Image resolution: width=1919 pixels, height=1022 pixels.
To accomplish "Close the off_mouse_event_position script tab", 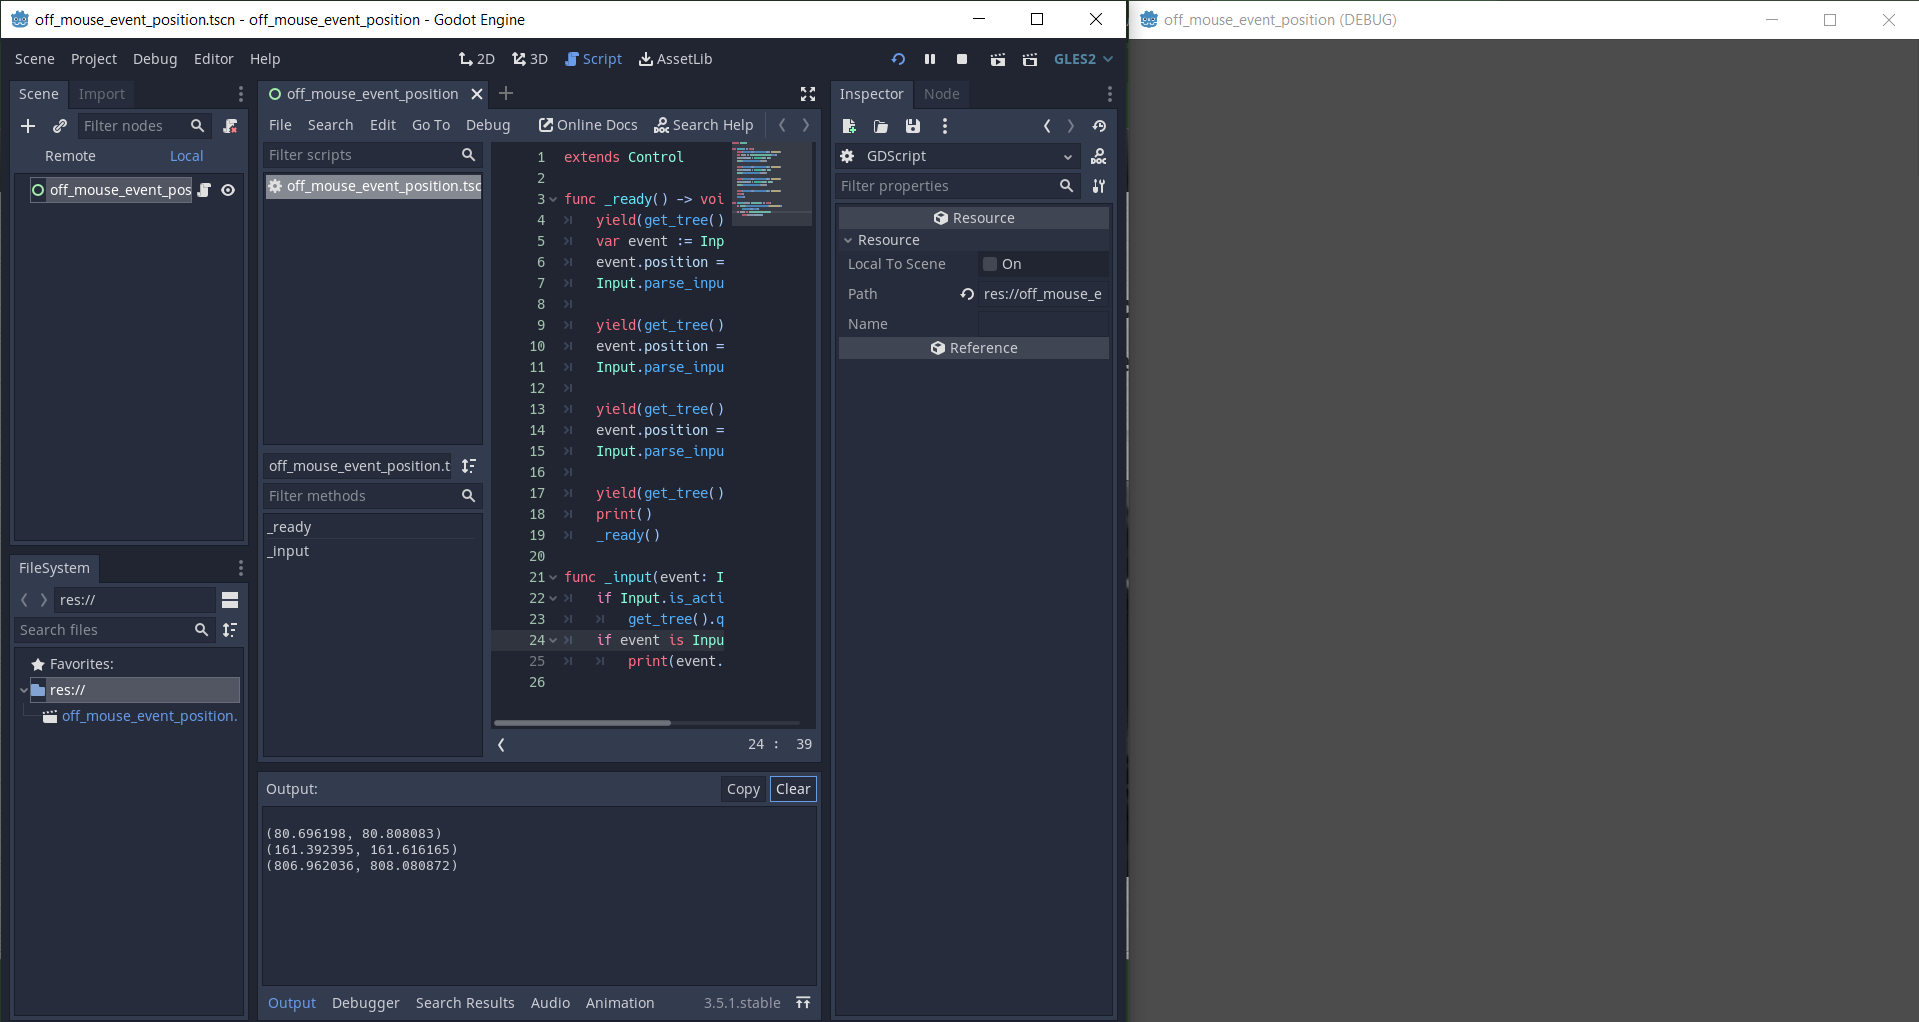I will [477, 94].
